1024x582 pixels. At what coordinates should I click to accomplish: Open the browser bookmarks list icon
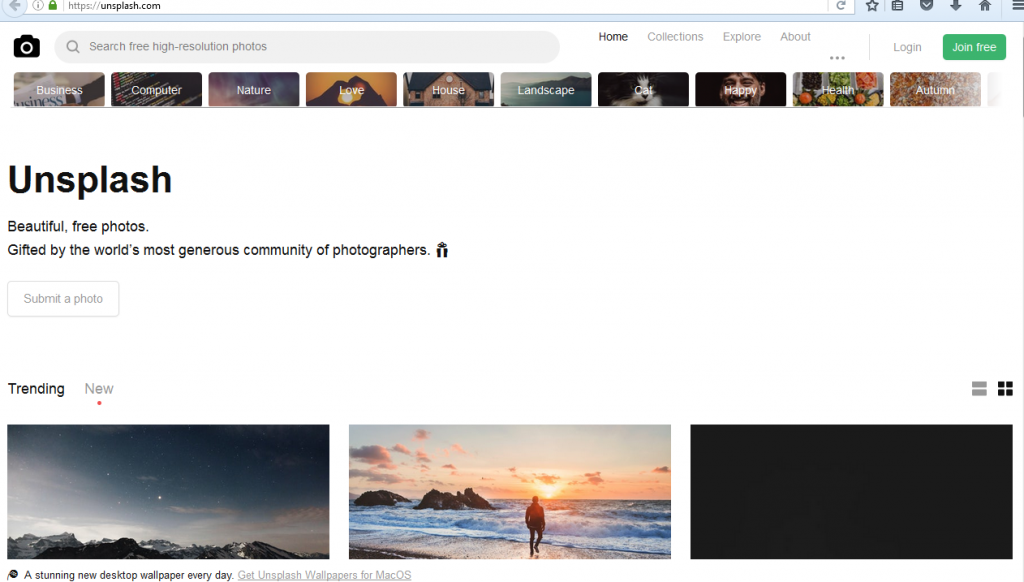(898, 6)
